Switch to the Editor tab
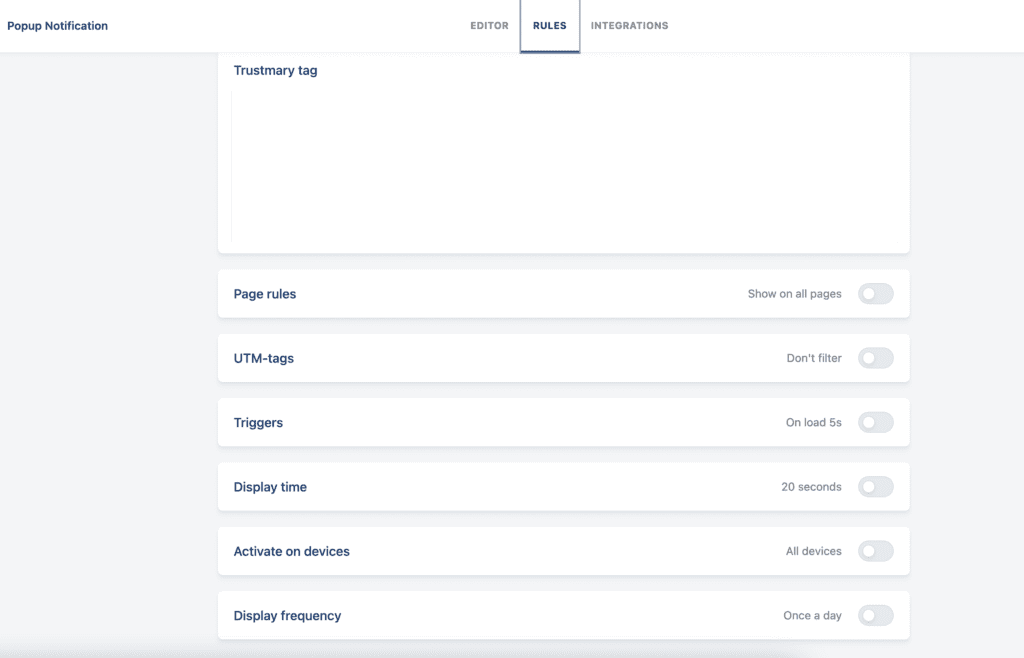This screenshot has width=1024, height=658. 489,25
